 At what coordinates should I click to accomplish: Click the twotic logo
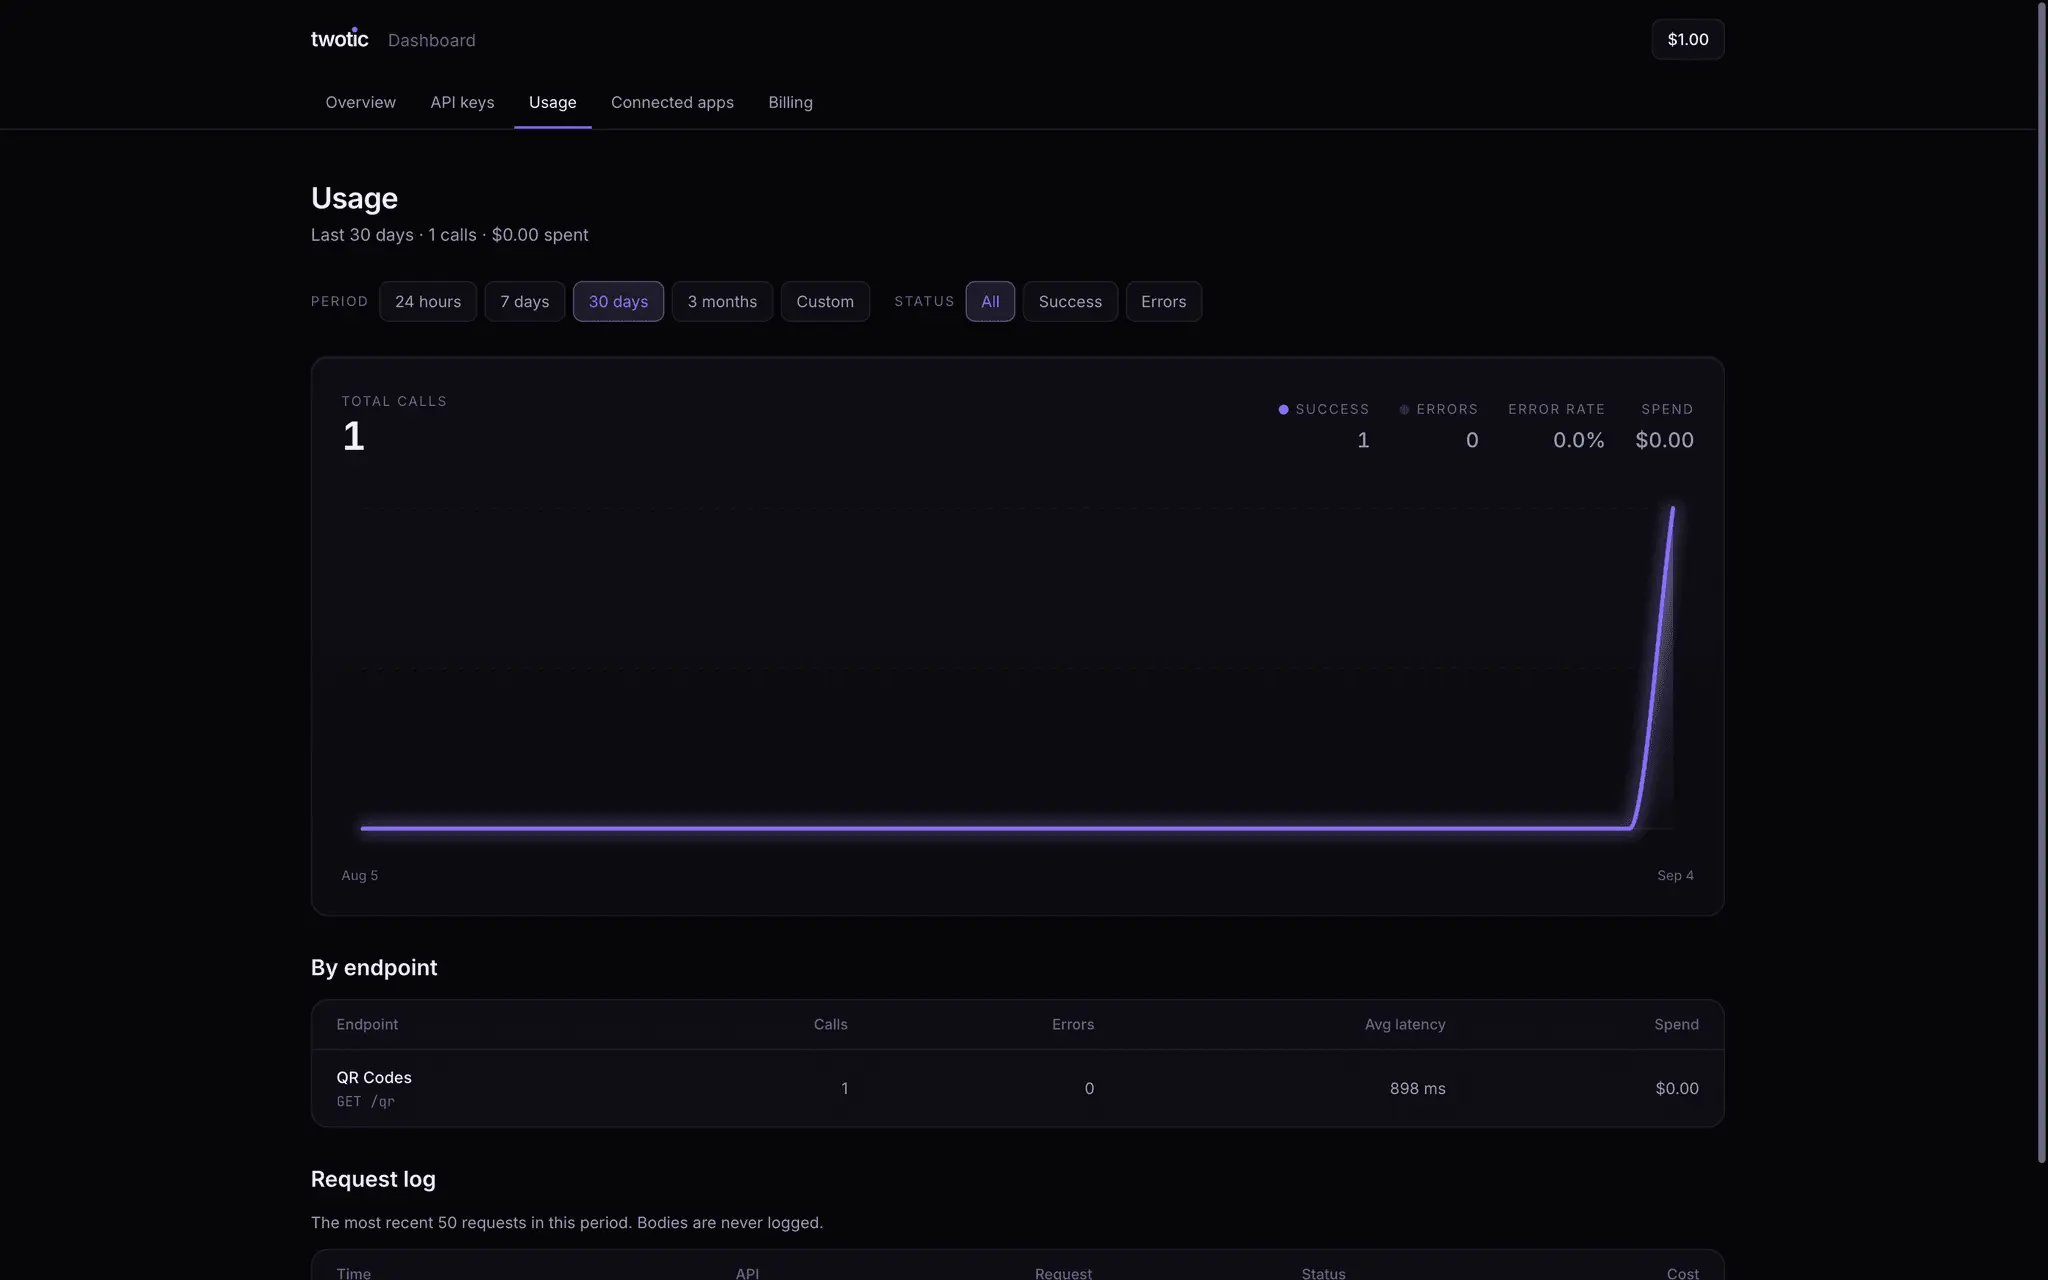click(x=339, y=39)
